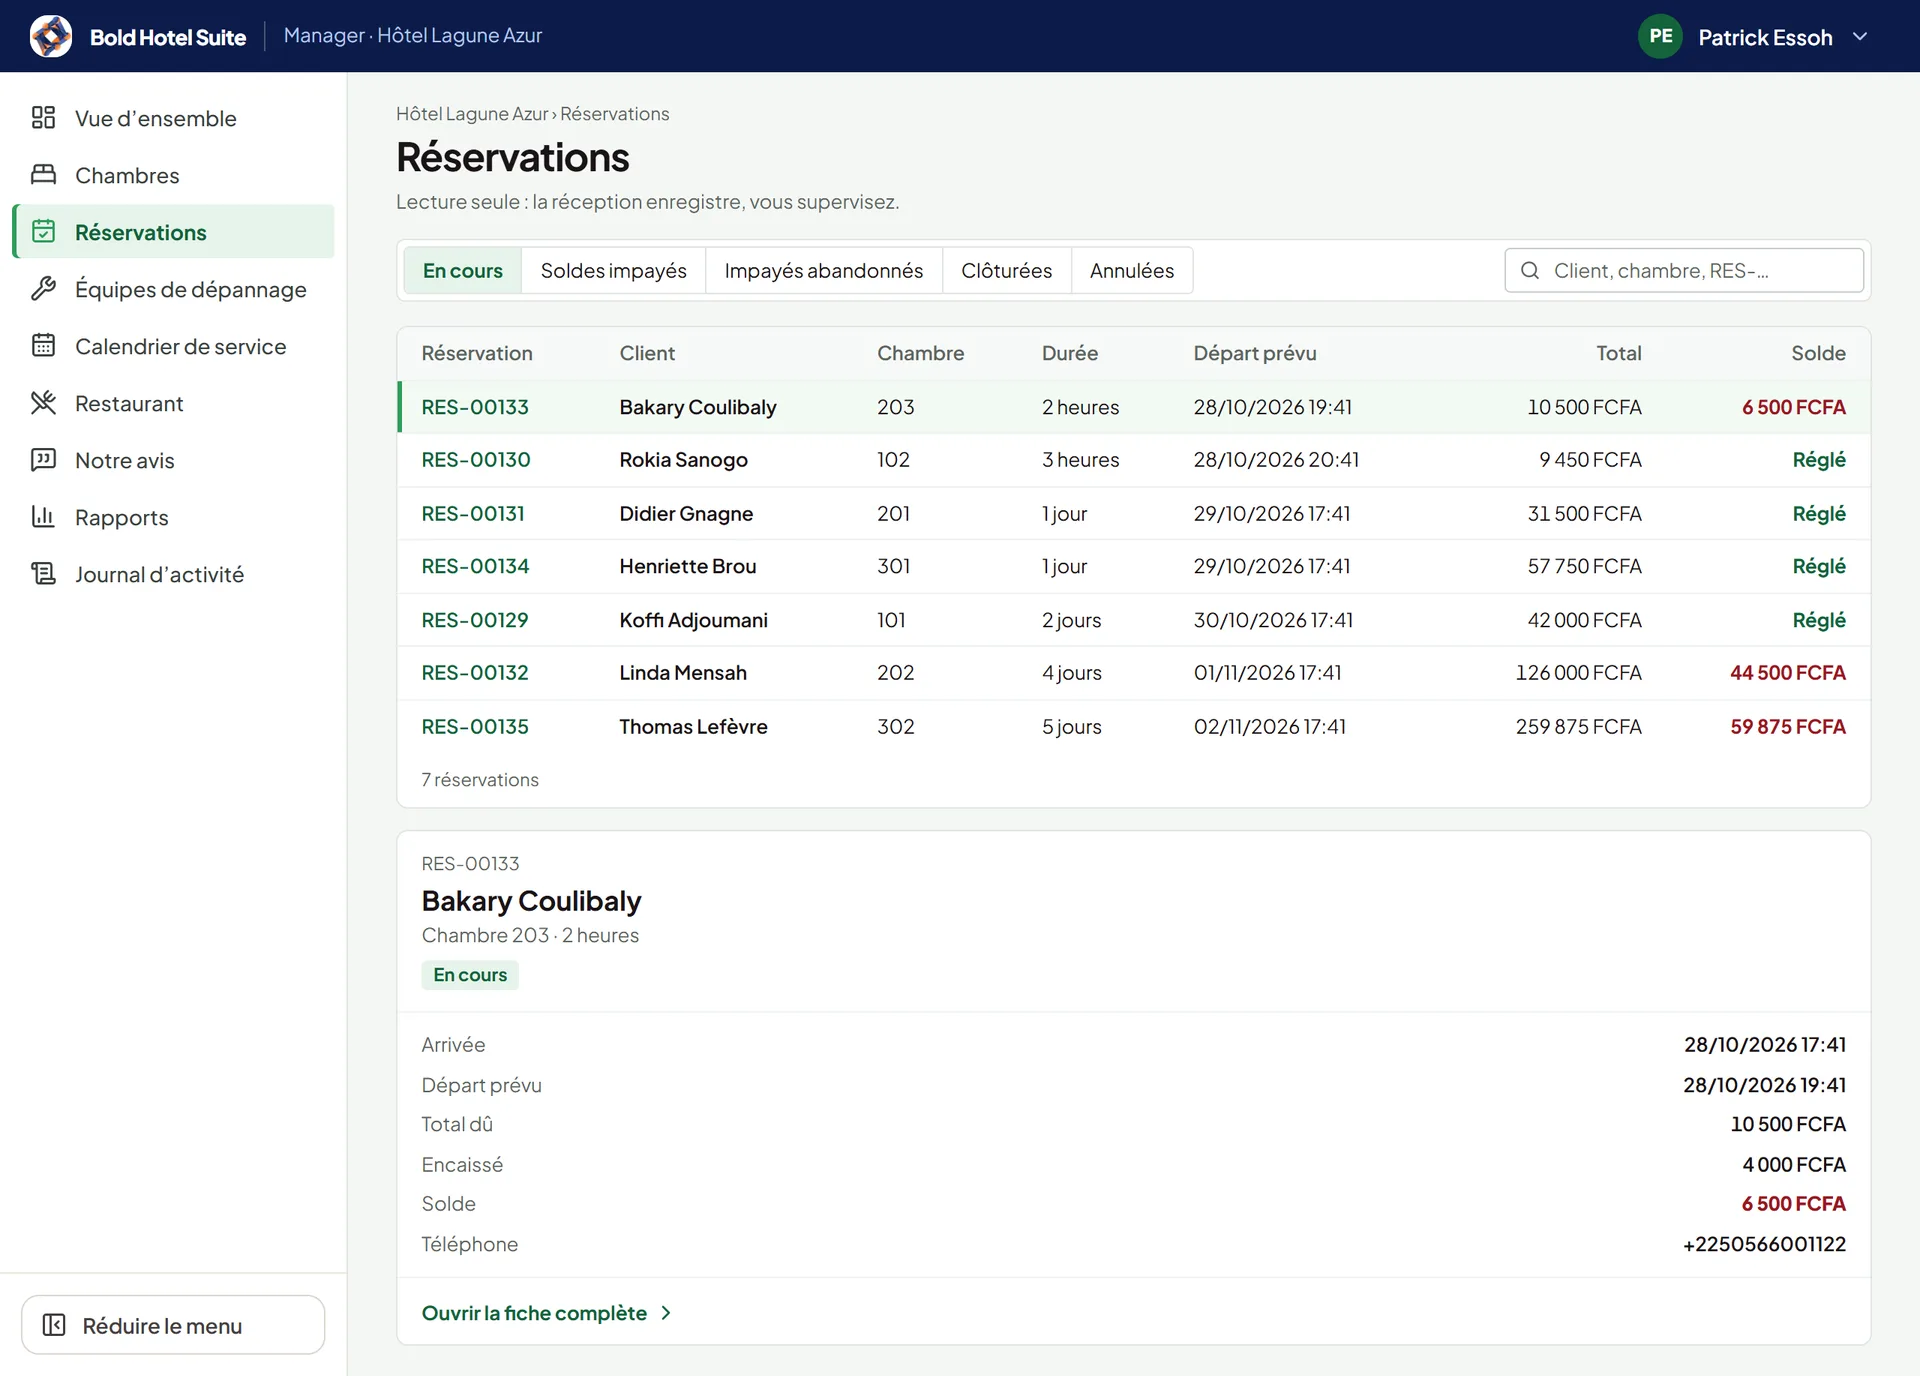Viewport: 1920px width, 1376px height.
Task: Open reservation RES-00130
Action: (x=476, y=460)
